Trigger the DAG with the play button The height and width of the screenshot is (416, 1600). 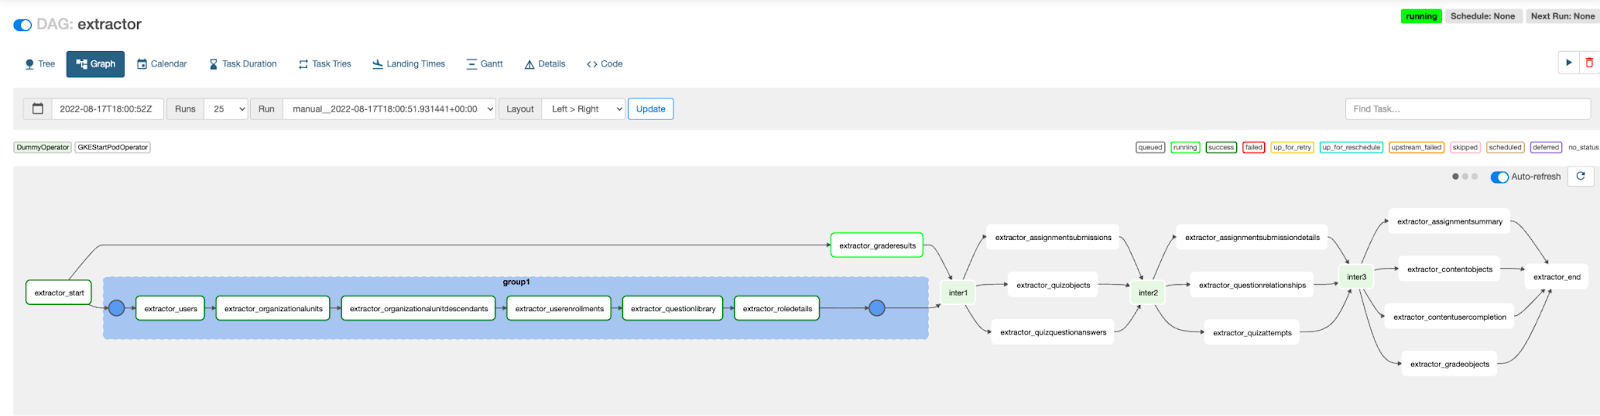(x=1568, y=63)
